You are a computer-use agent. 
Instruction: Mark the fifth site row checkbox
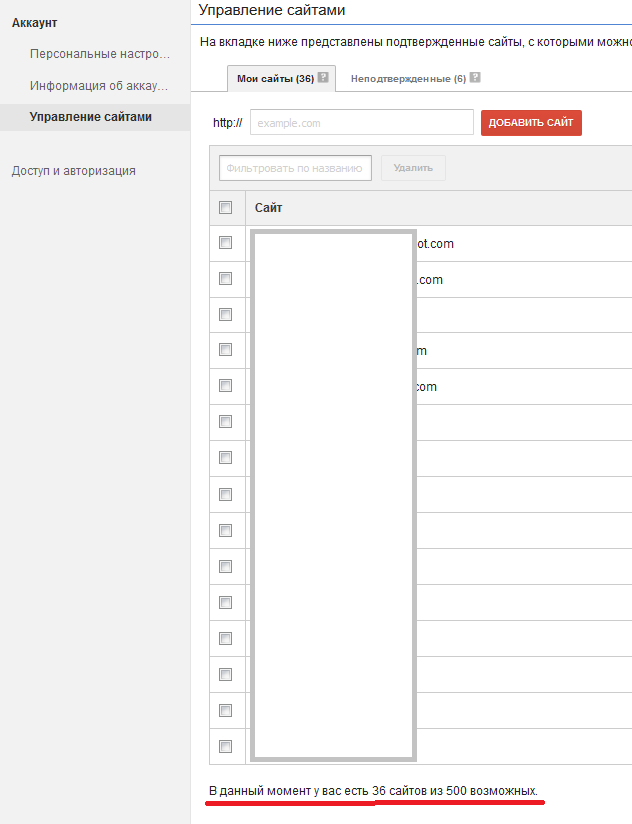(x=226, y=386)
